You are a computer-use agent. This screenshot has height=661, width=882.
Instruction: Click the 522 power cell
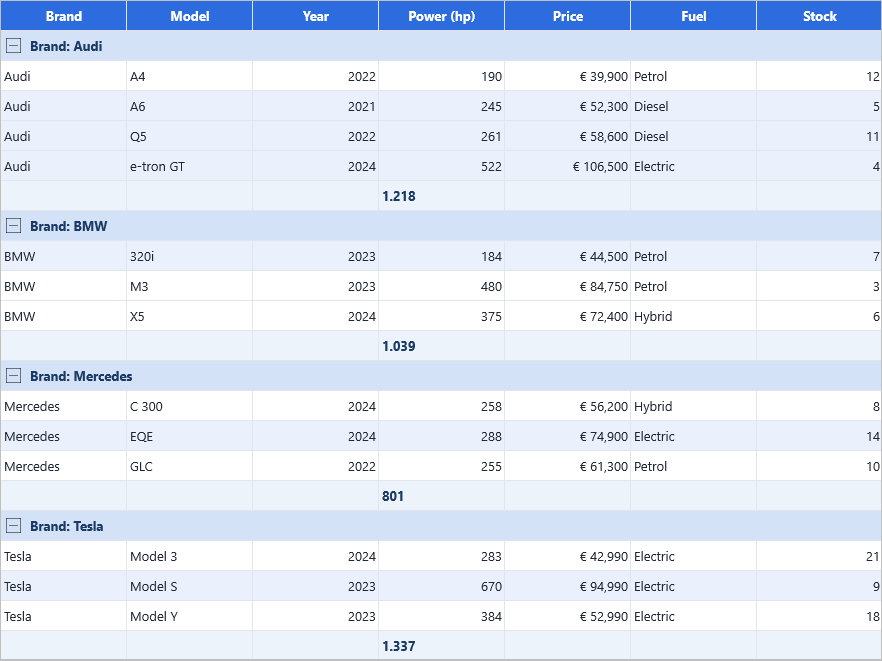[442, 166]
